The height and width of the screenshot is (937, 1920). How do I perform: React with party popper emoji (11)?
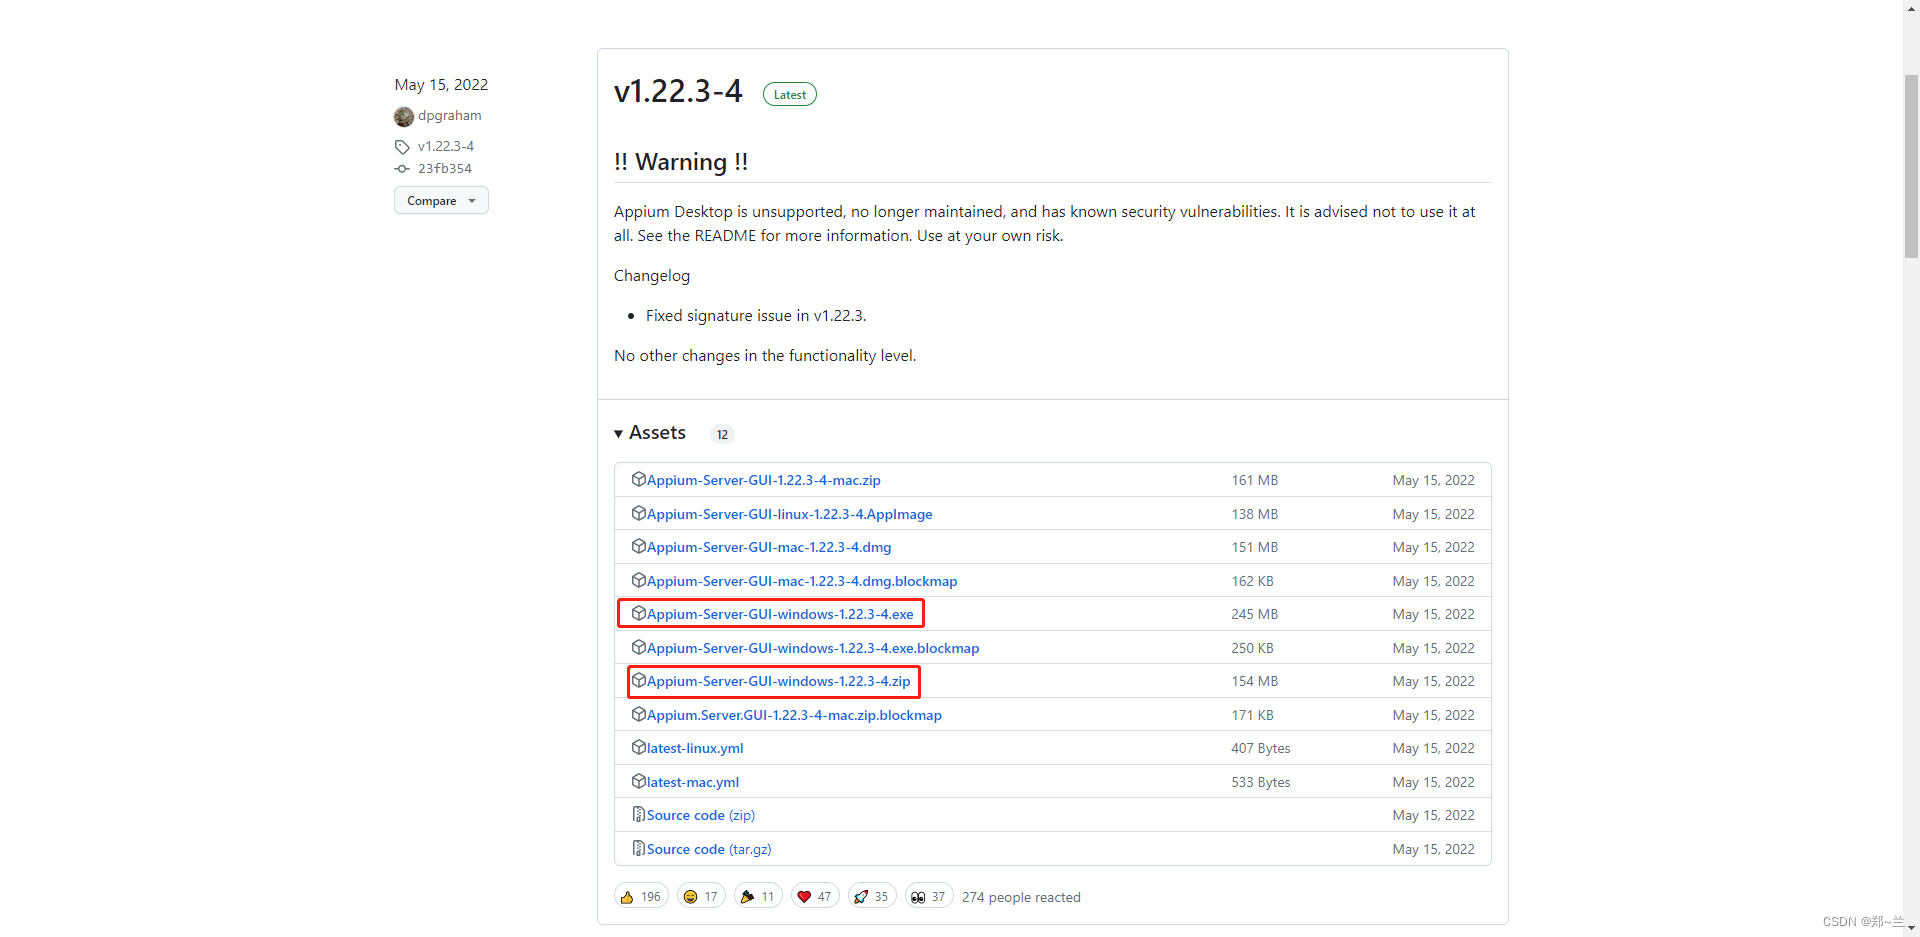758,897
